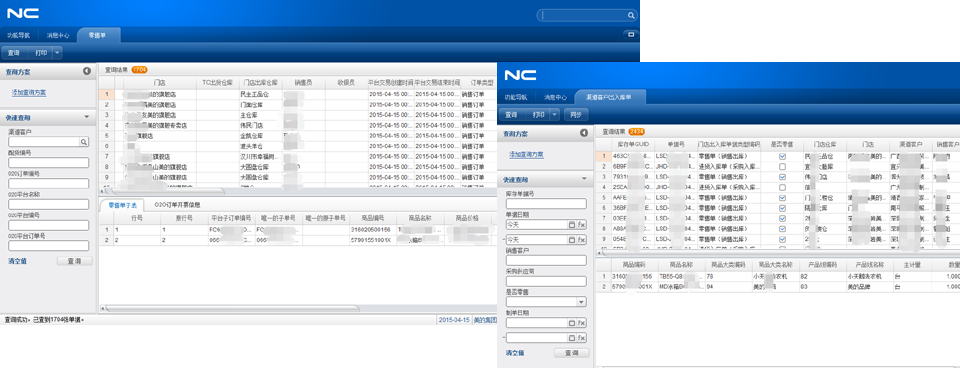Switch to 消息中心 tab in the 零售单 window
The width and height of the screenshot is (960, 368).
click(x=58, y=36)
